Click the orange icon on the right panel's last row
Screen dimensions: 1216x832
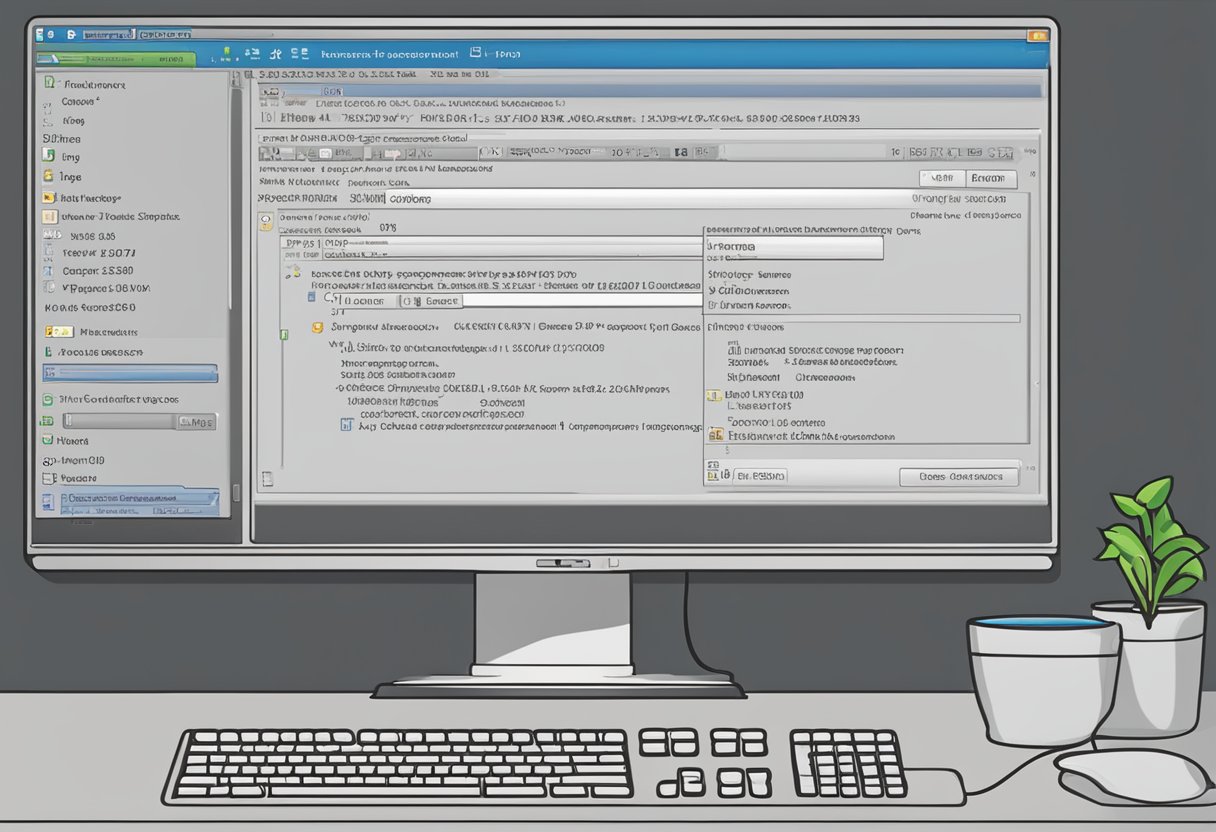(715, 435)
